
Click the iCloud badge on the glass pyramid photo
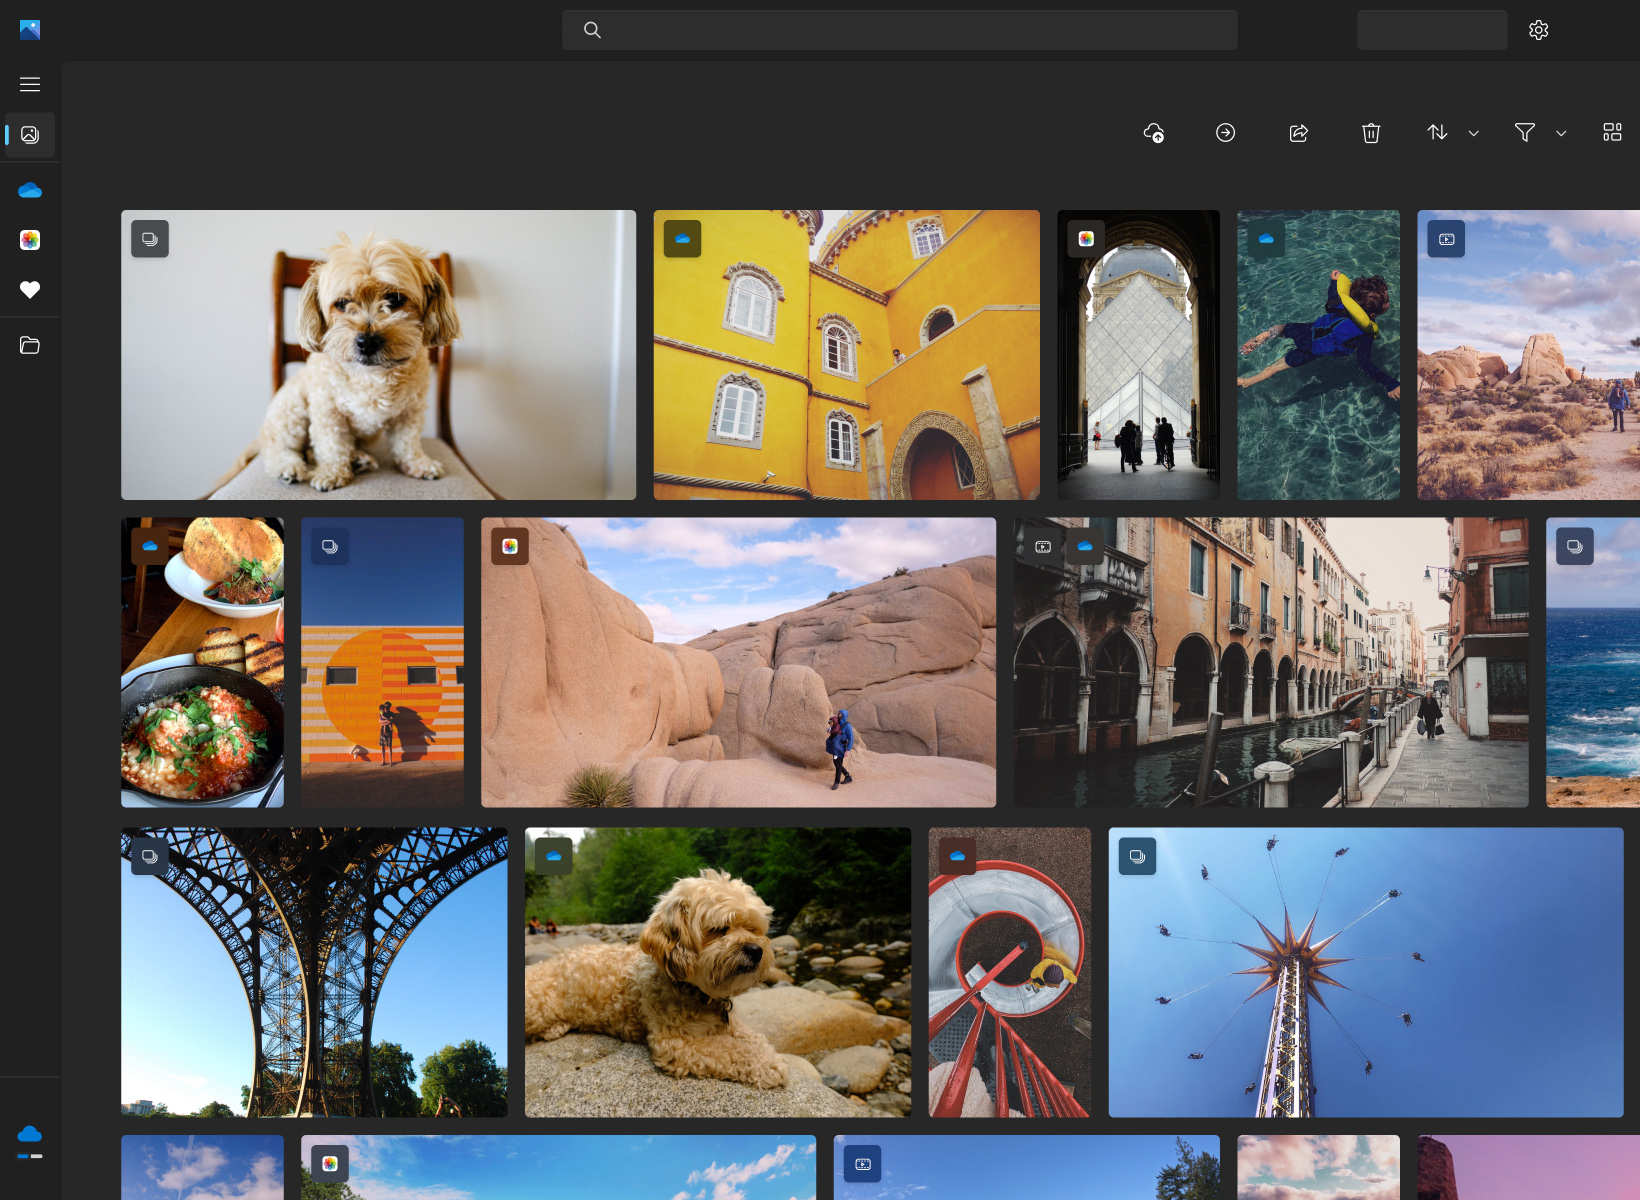point(1086,239)
